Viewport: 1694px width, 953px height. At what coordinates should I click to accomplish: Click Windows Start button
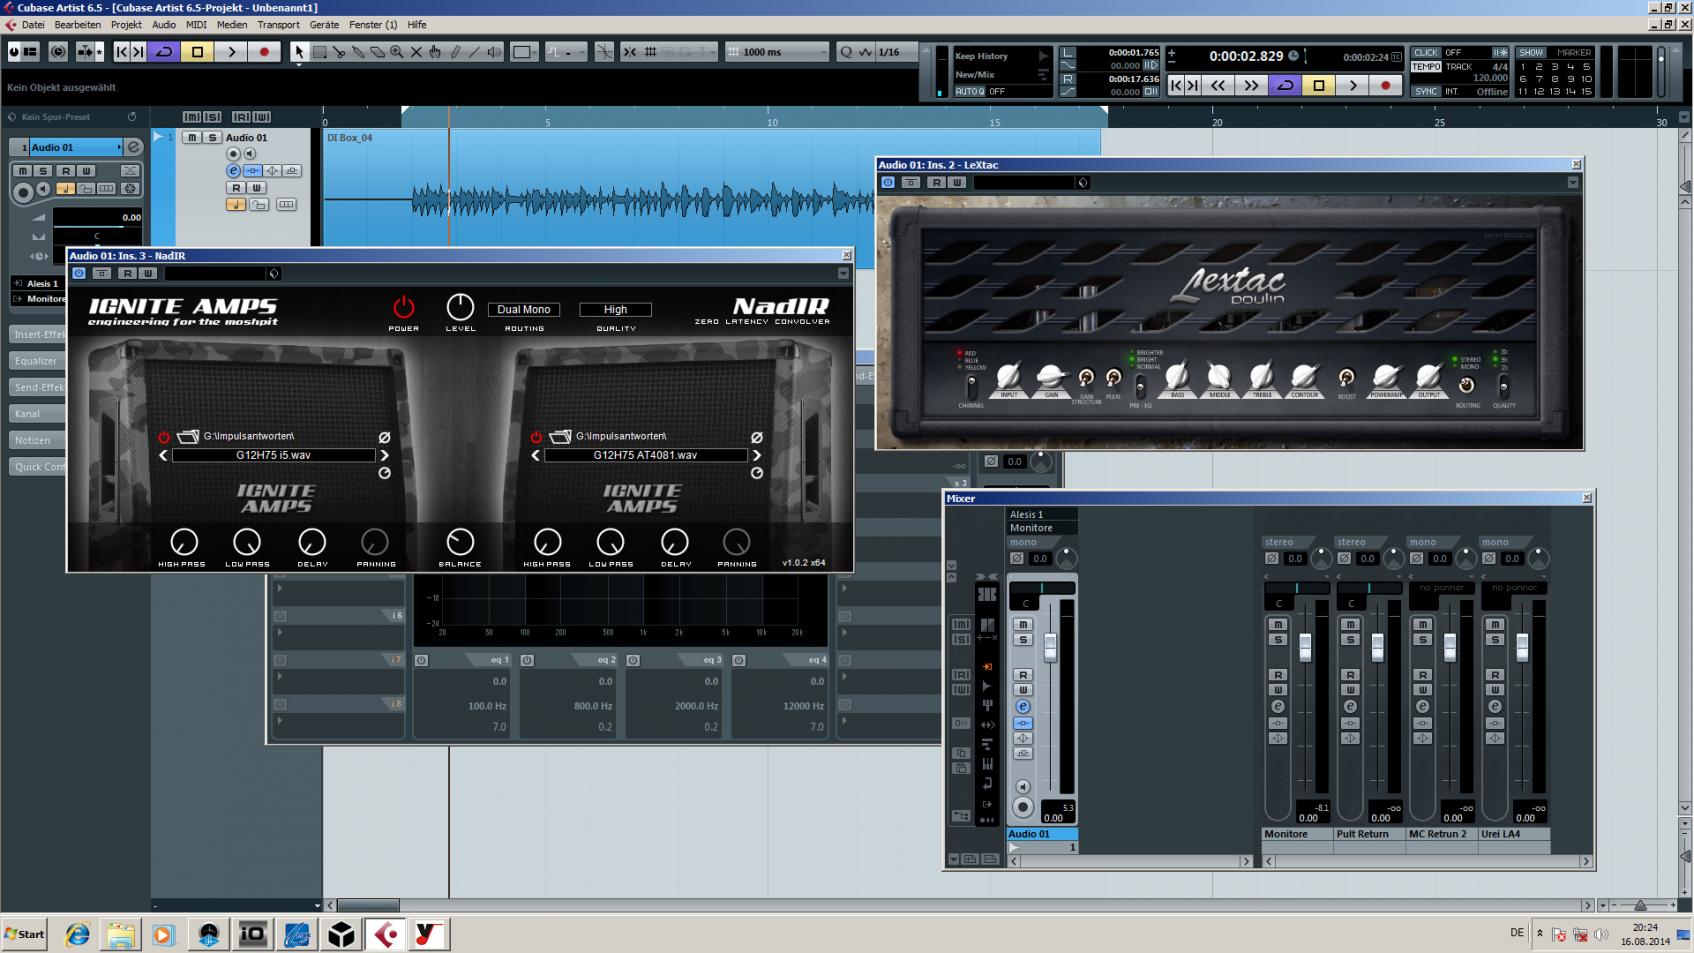tap(25, 934)
